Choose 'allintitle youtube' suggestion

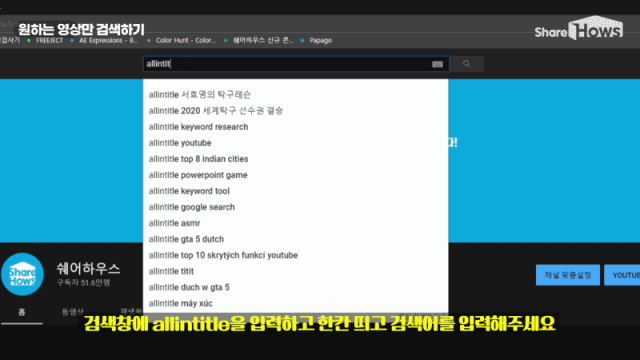[296, 143]
